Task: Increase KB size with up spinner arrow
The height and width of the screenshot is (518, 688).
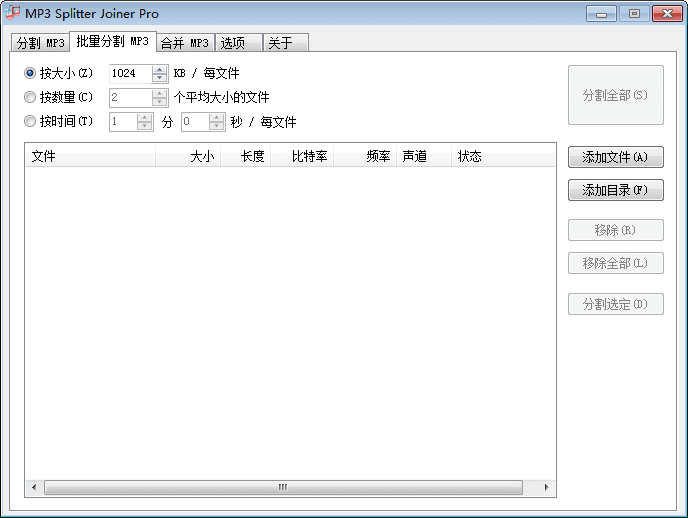Action: tap(159, 70)
